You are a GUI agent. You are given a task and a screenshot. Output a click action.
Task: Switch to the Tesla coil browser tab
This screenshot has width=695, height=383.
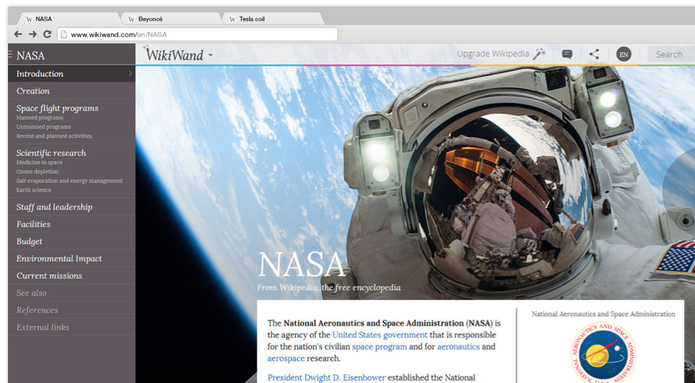tap(273, 19)
